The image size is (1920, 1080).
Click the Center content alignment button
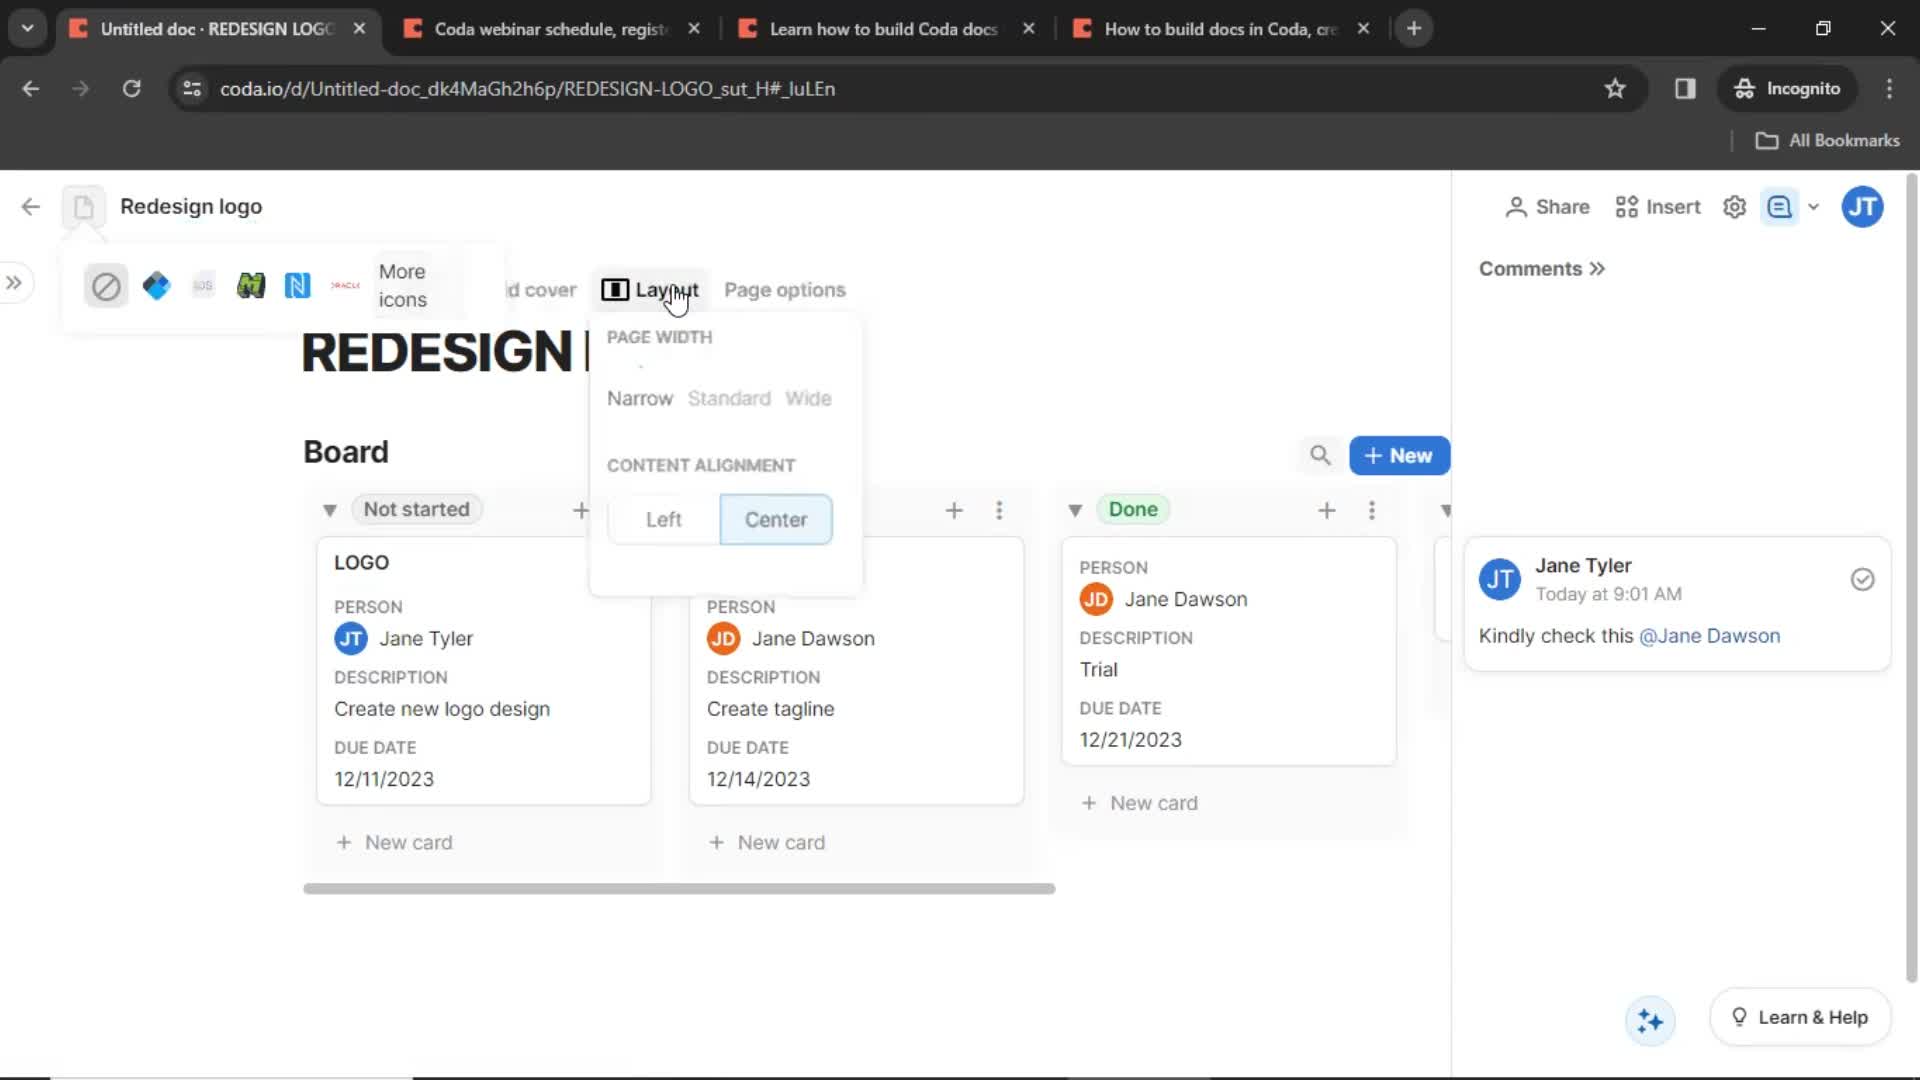click(775, 518)
